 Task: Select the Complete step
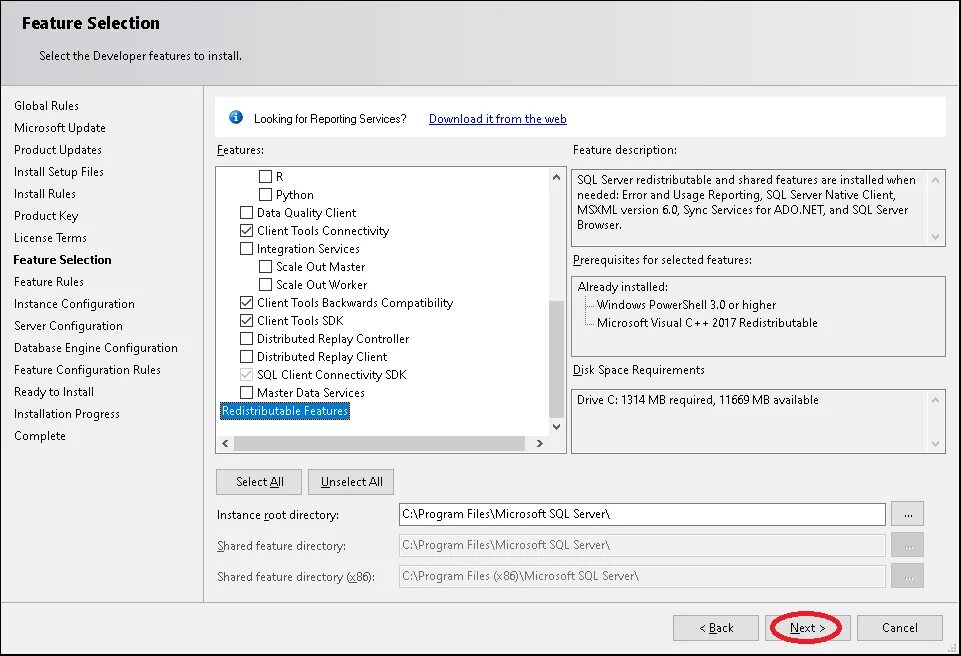[40, 436]
